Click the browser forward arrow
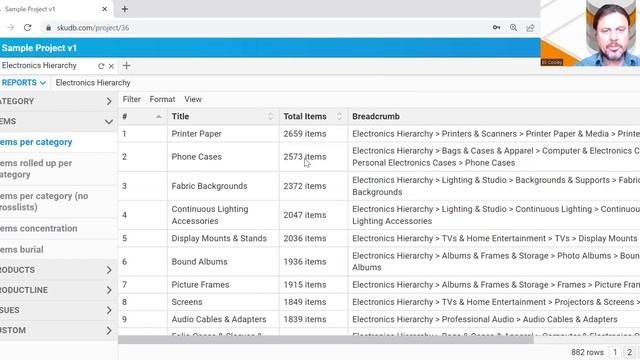This screenshot has height=360, width=640. [11, 28]
